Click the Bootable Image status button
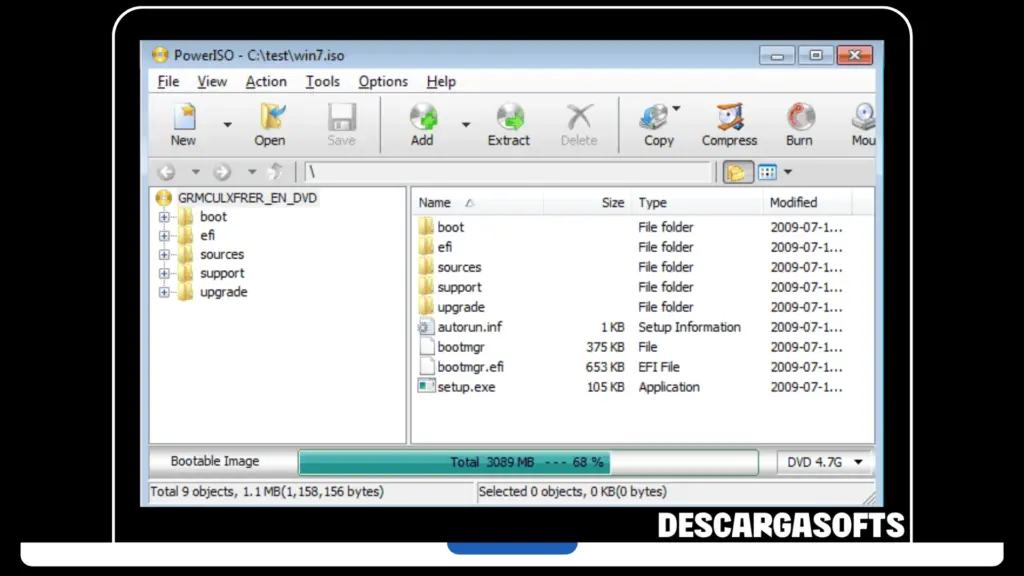This screenshot has width=1024, height=576. 215,462
